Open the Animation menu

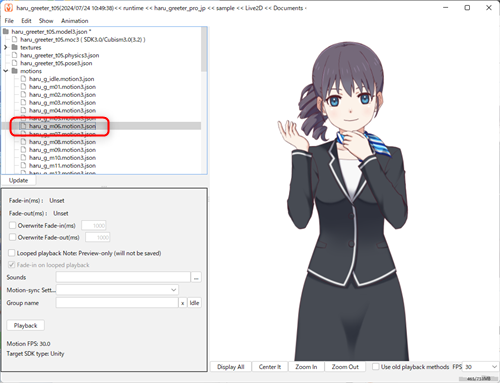click(75, 21)
